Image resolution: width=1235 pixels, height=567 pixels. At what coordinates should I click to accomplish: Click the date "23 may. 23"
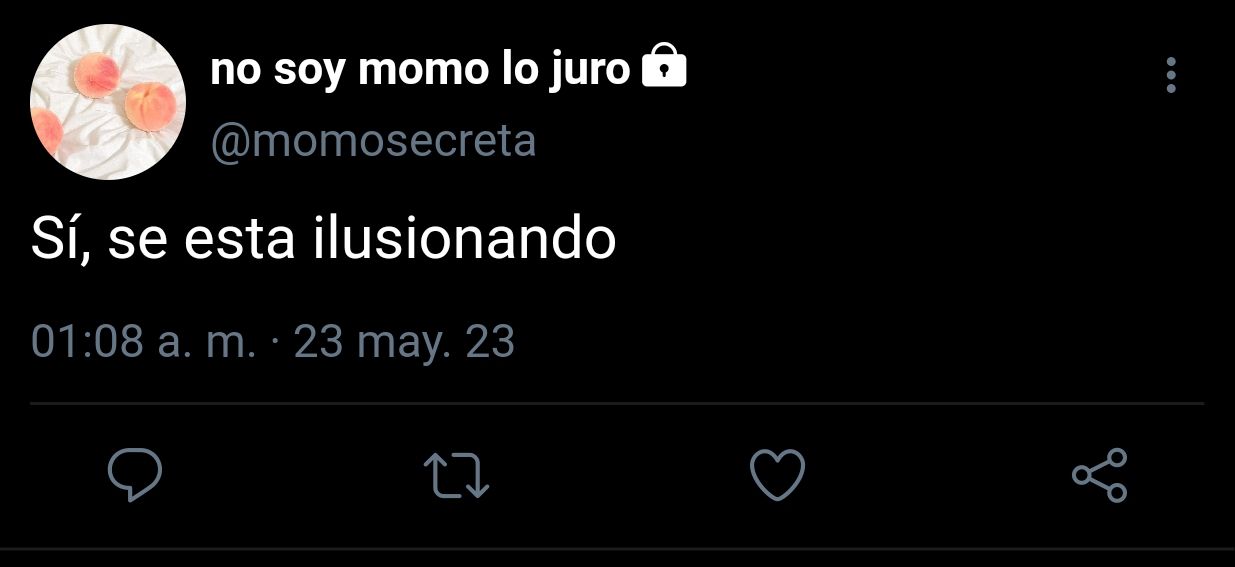[x=404, y=343]
